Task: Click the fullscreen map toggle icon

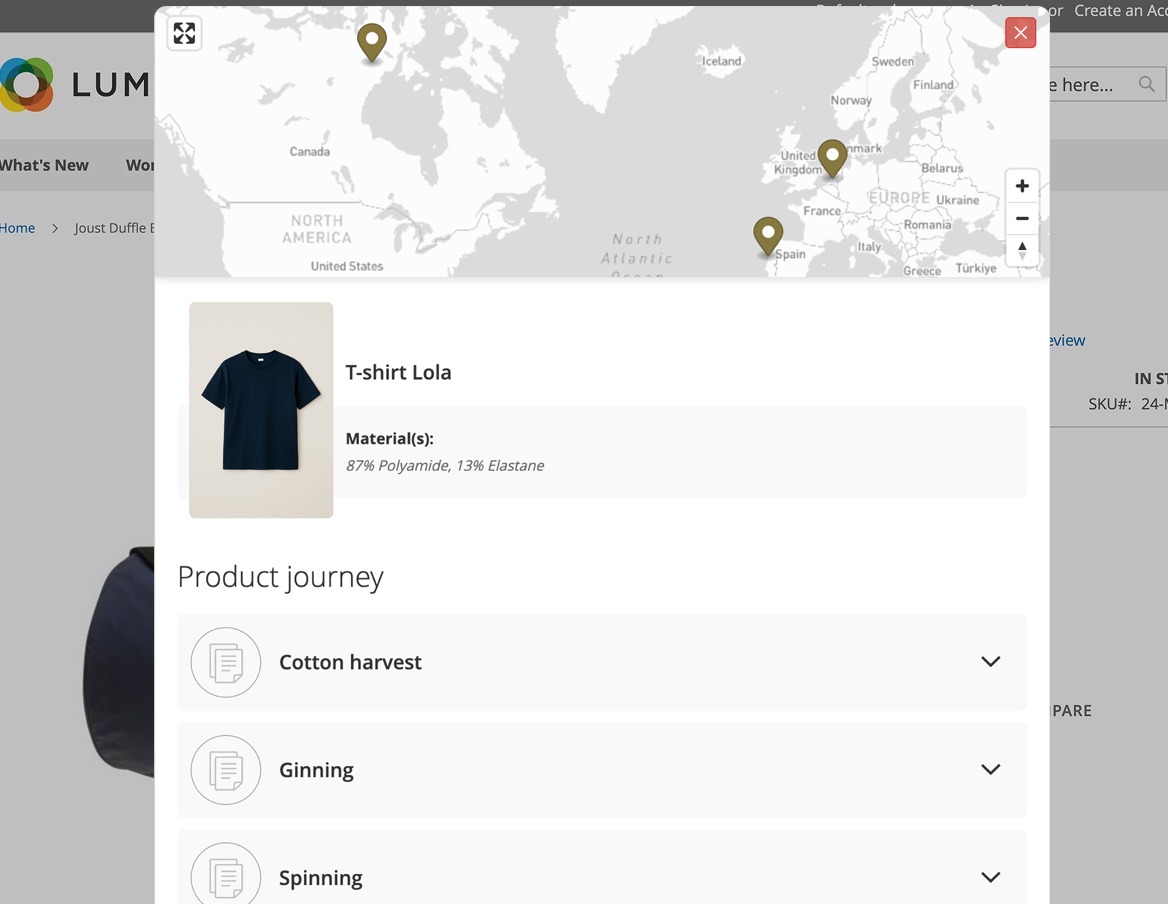Action: [184, 33]
